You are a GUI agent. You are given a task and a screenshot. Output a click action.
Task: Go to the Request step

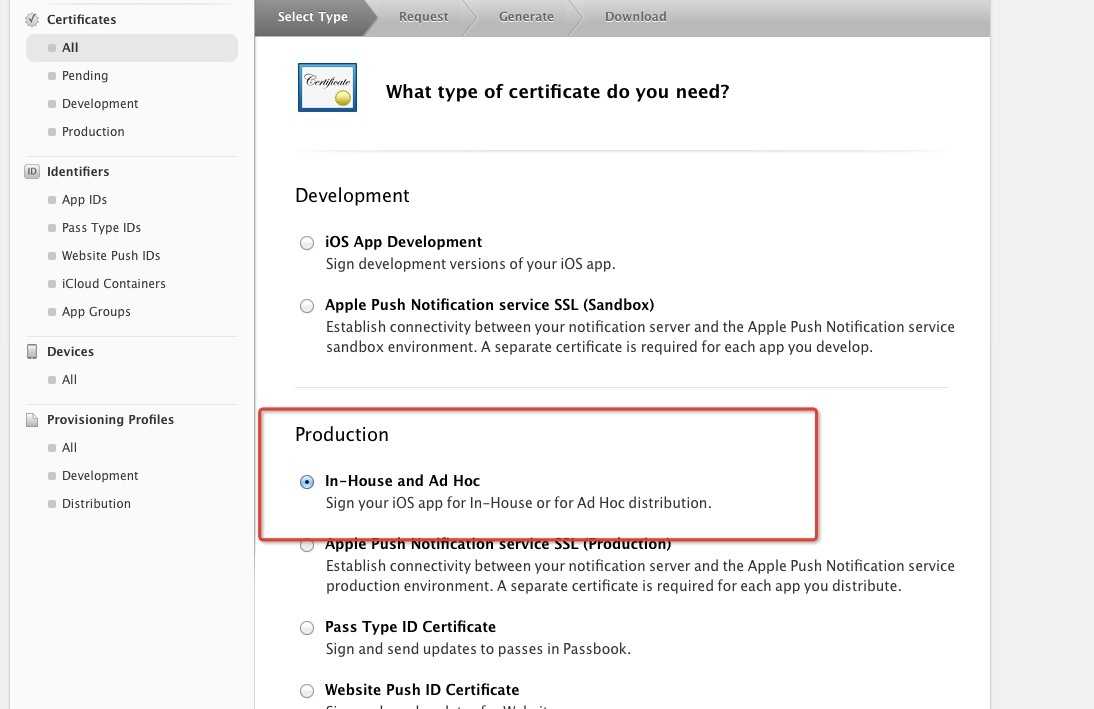click(x=424, y=17)
